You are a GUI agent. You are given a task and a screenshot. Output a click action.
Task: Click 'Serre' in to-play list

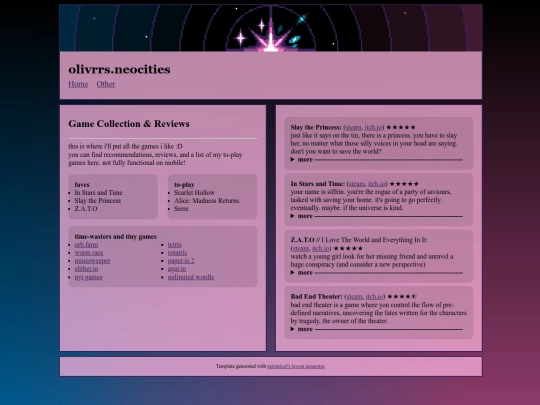point(181,209)
